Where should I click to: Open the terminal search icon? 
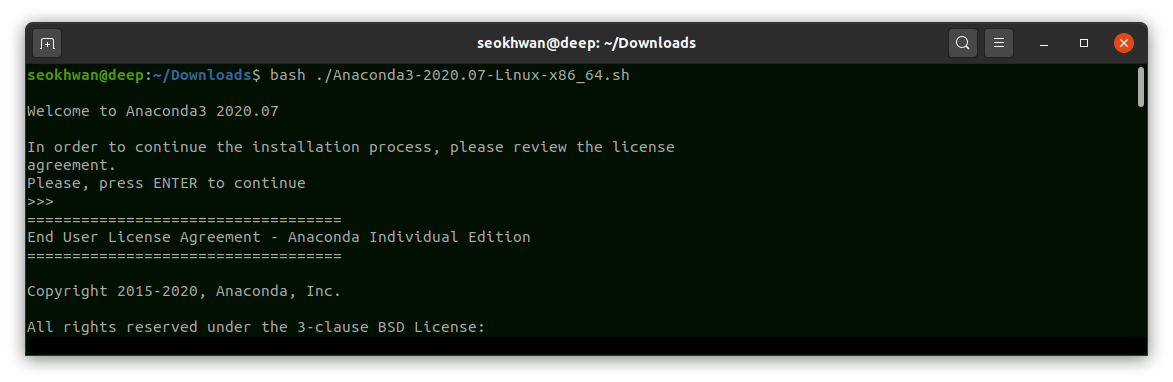[x=963, y=43]
